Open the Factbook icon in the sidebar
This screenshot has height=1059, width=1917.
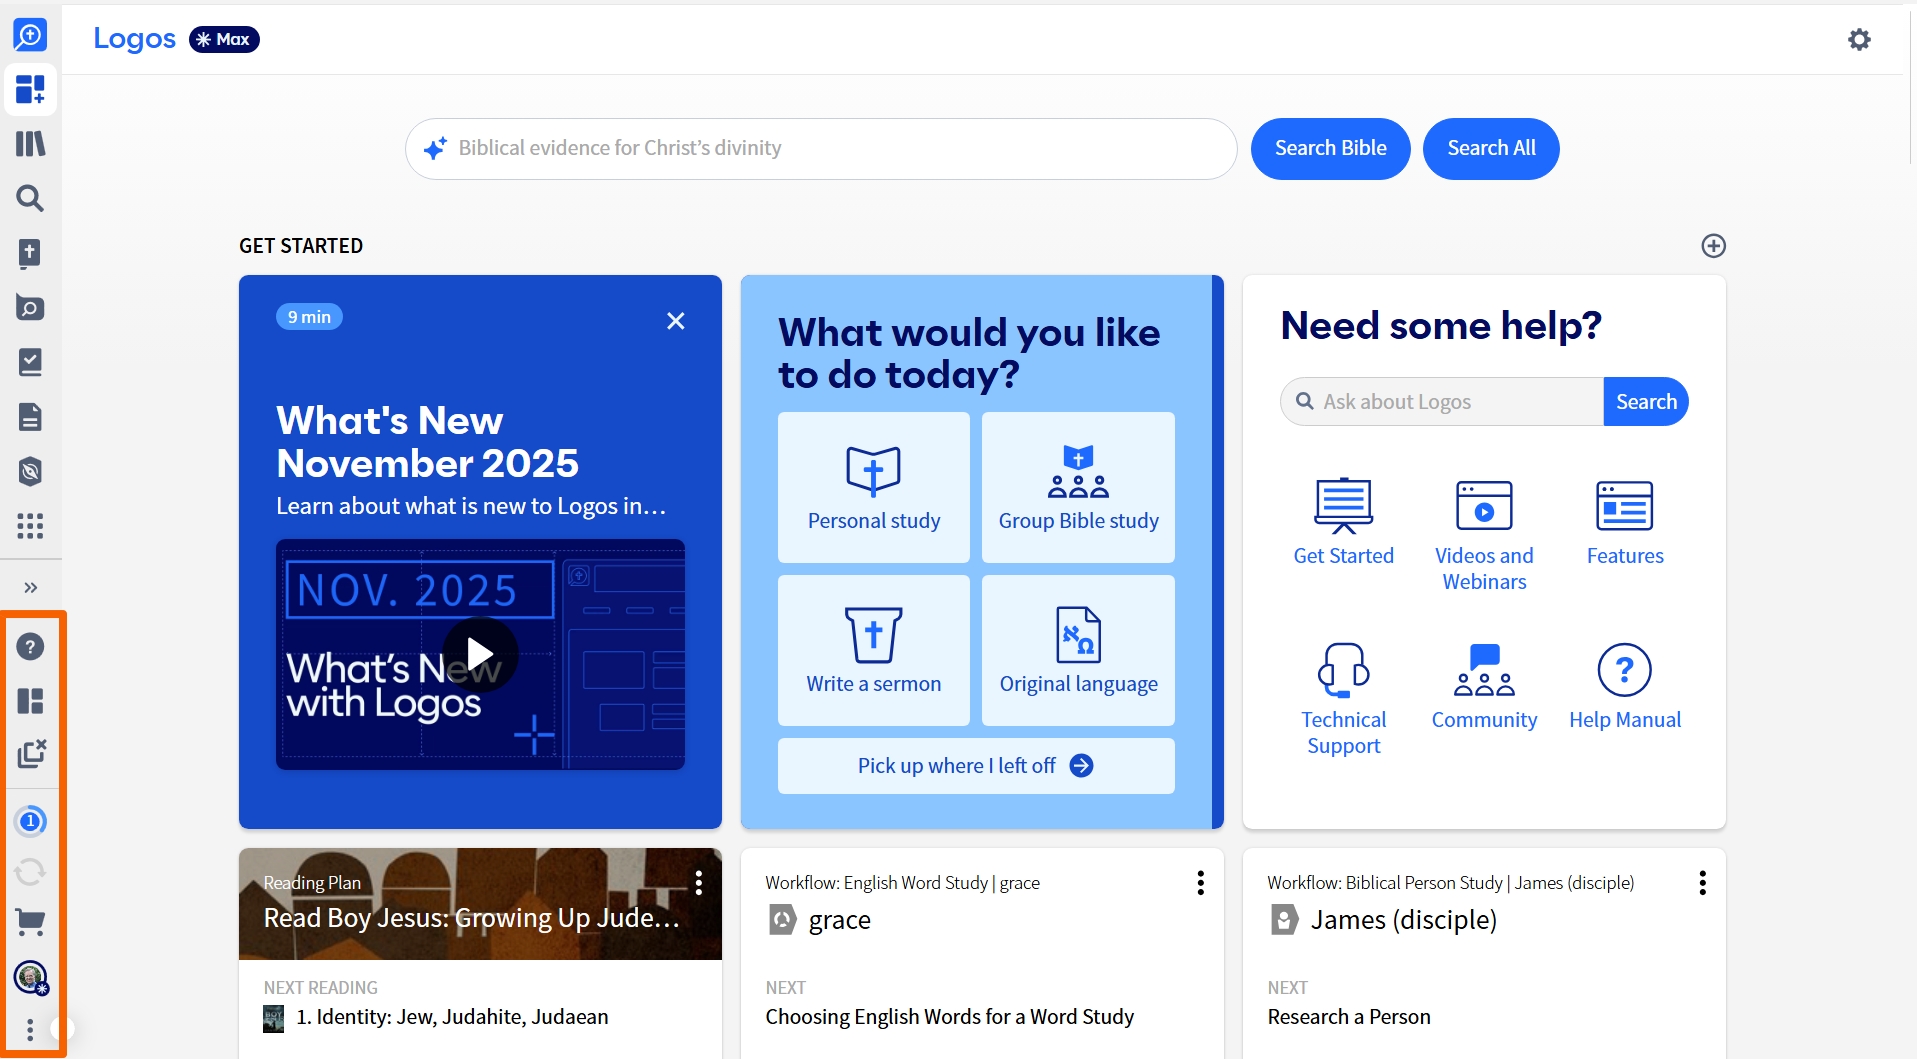30,308
